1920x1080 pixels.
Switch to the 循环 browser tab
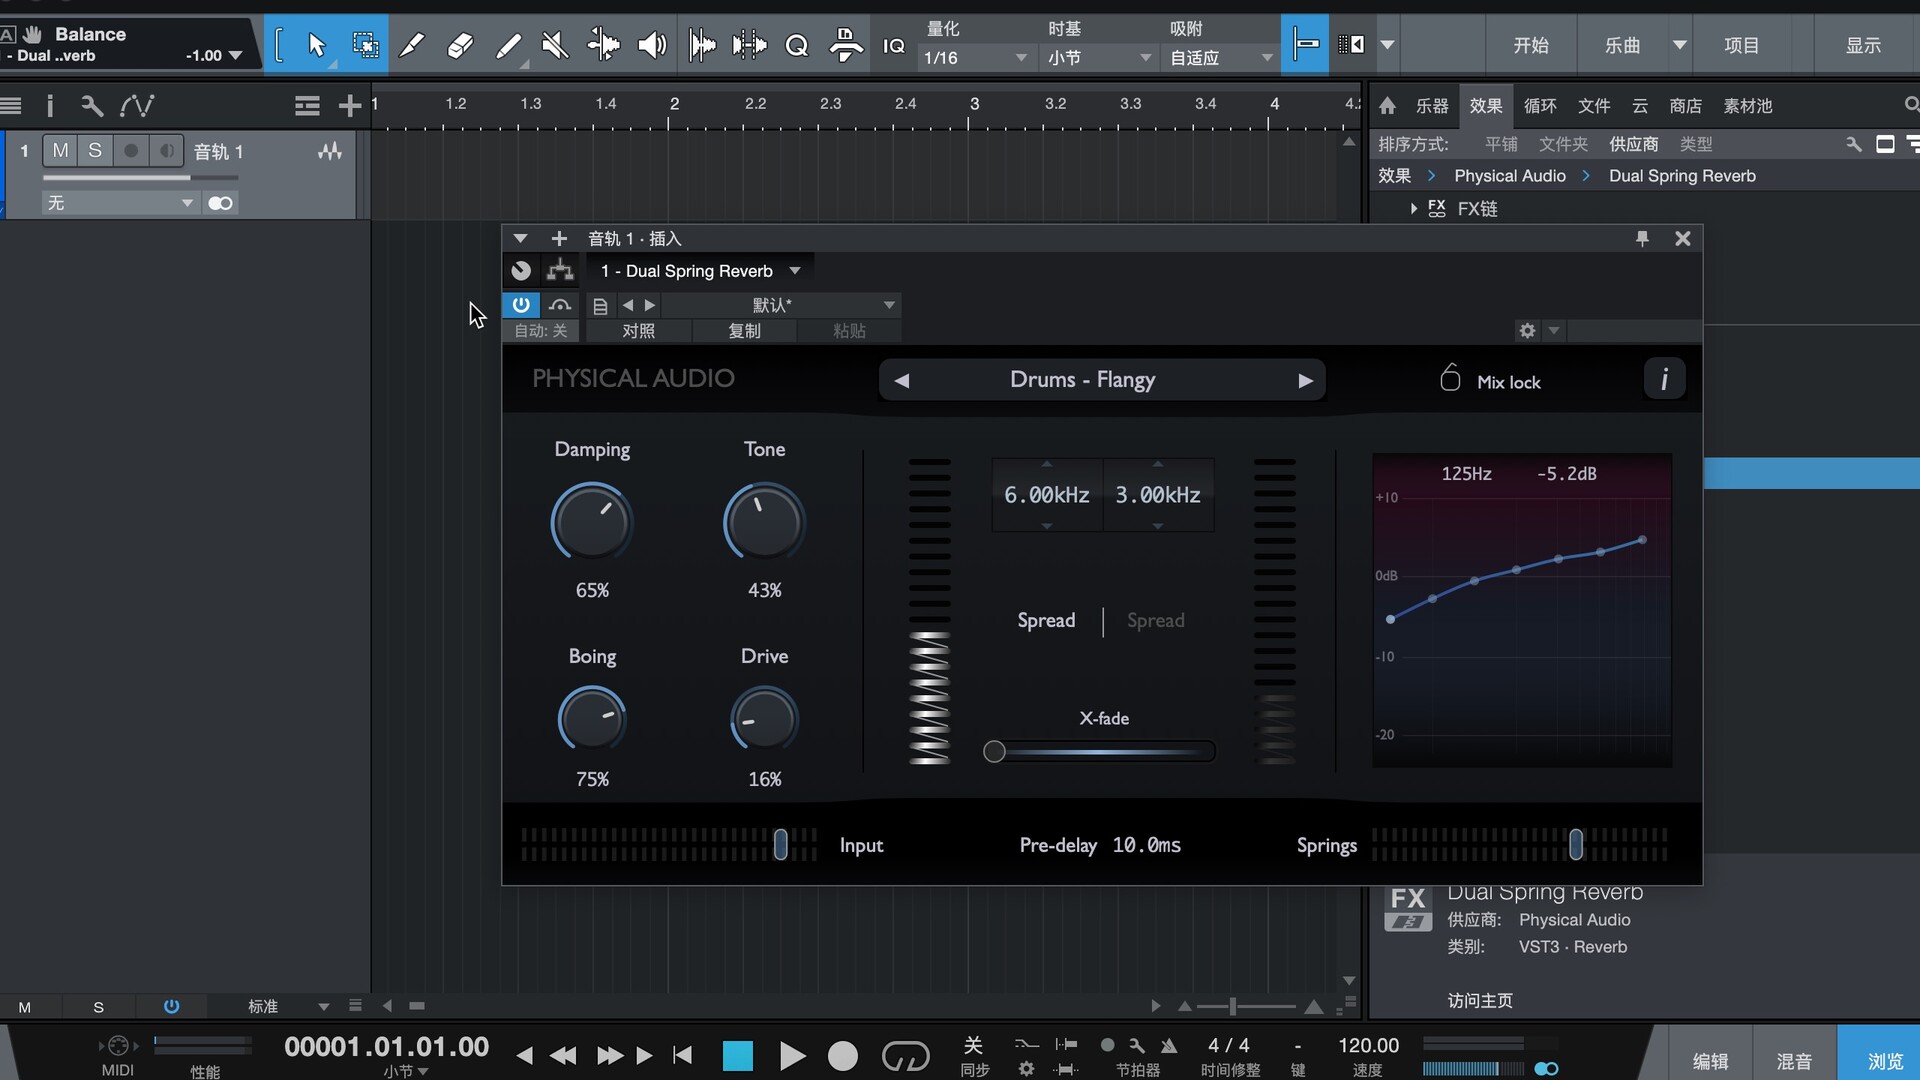click(1540, 106)
